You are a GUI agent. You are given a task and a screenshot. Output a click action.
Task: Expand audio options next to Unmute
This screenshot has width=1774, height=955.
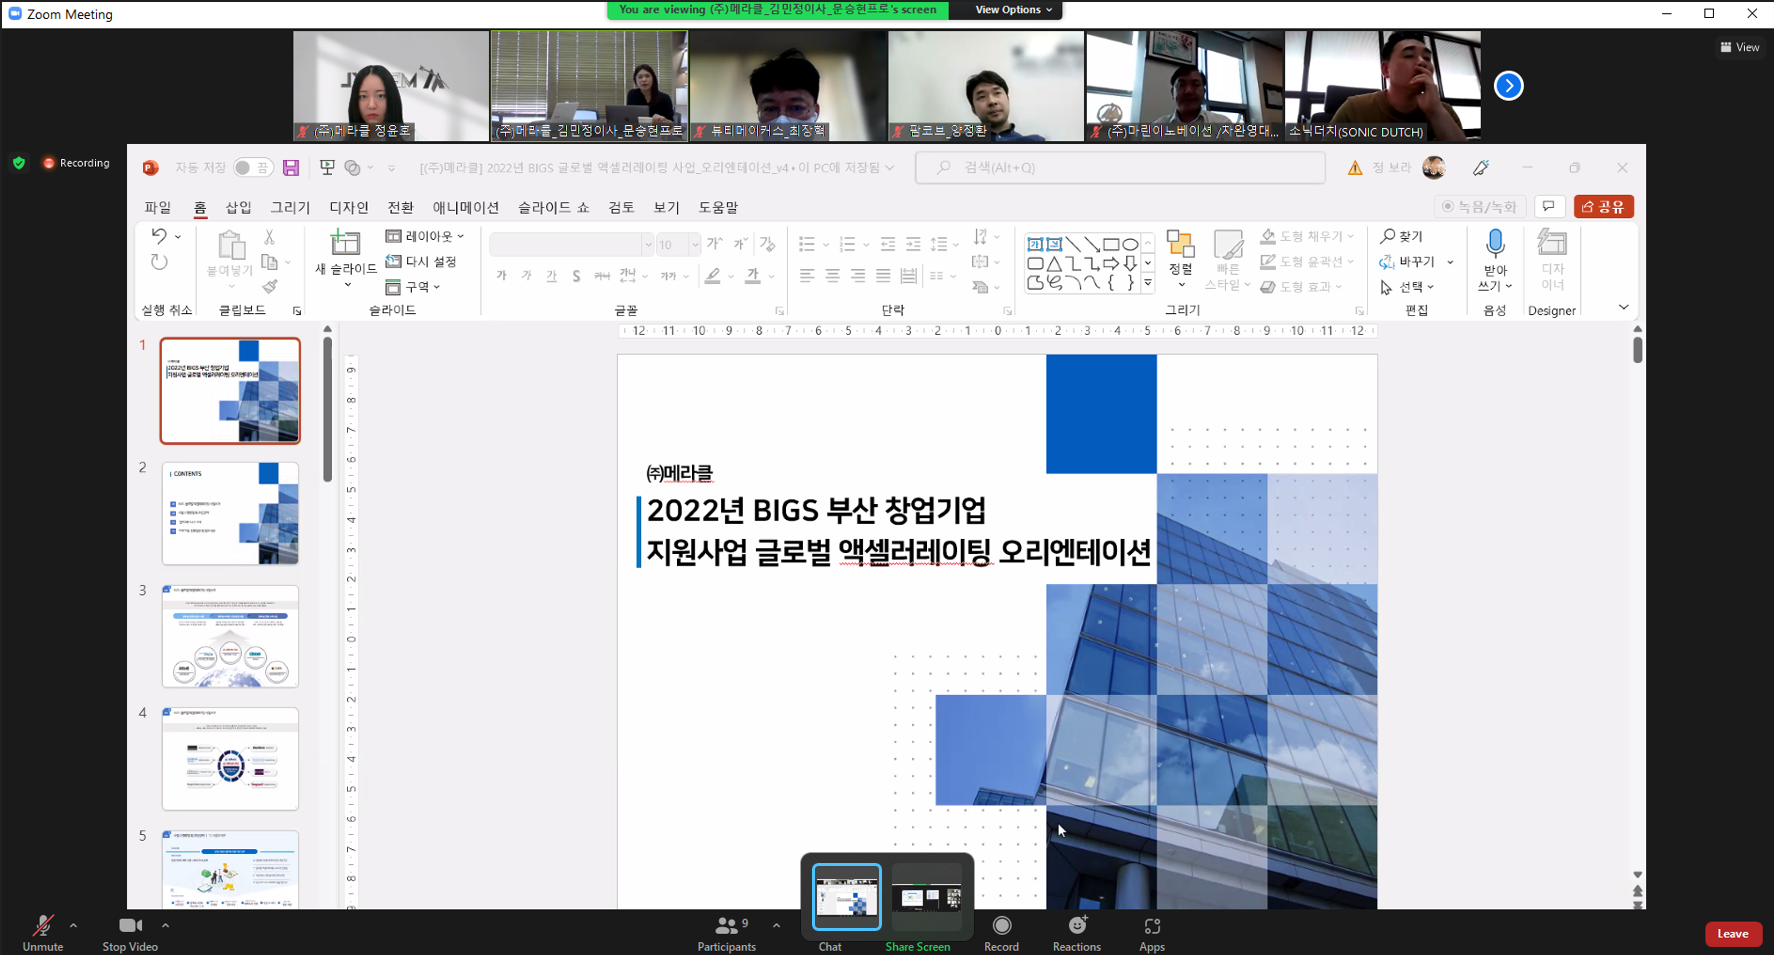[x=73, y=926]
